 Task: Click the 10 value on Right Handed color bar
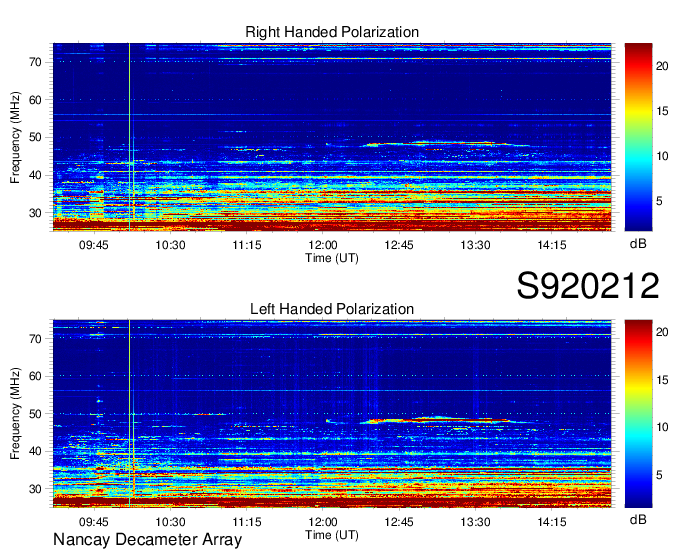(662, 156)
